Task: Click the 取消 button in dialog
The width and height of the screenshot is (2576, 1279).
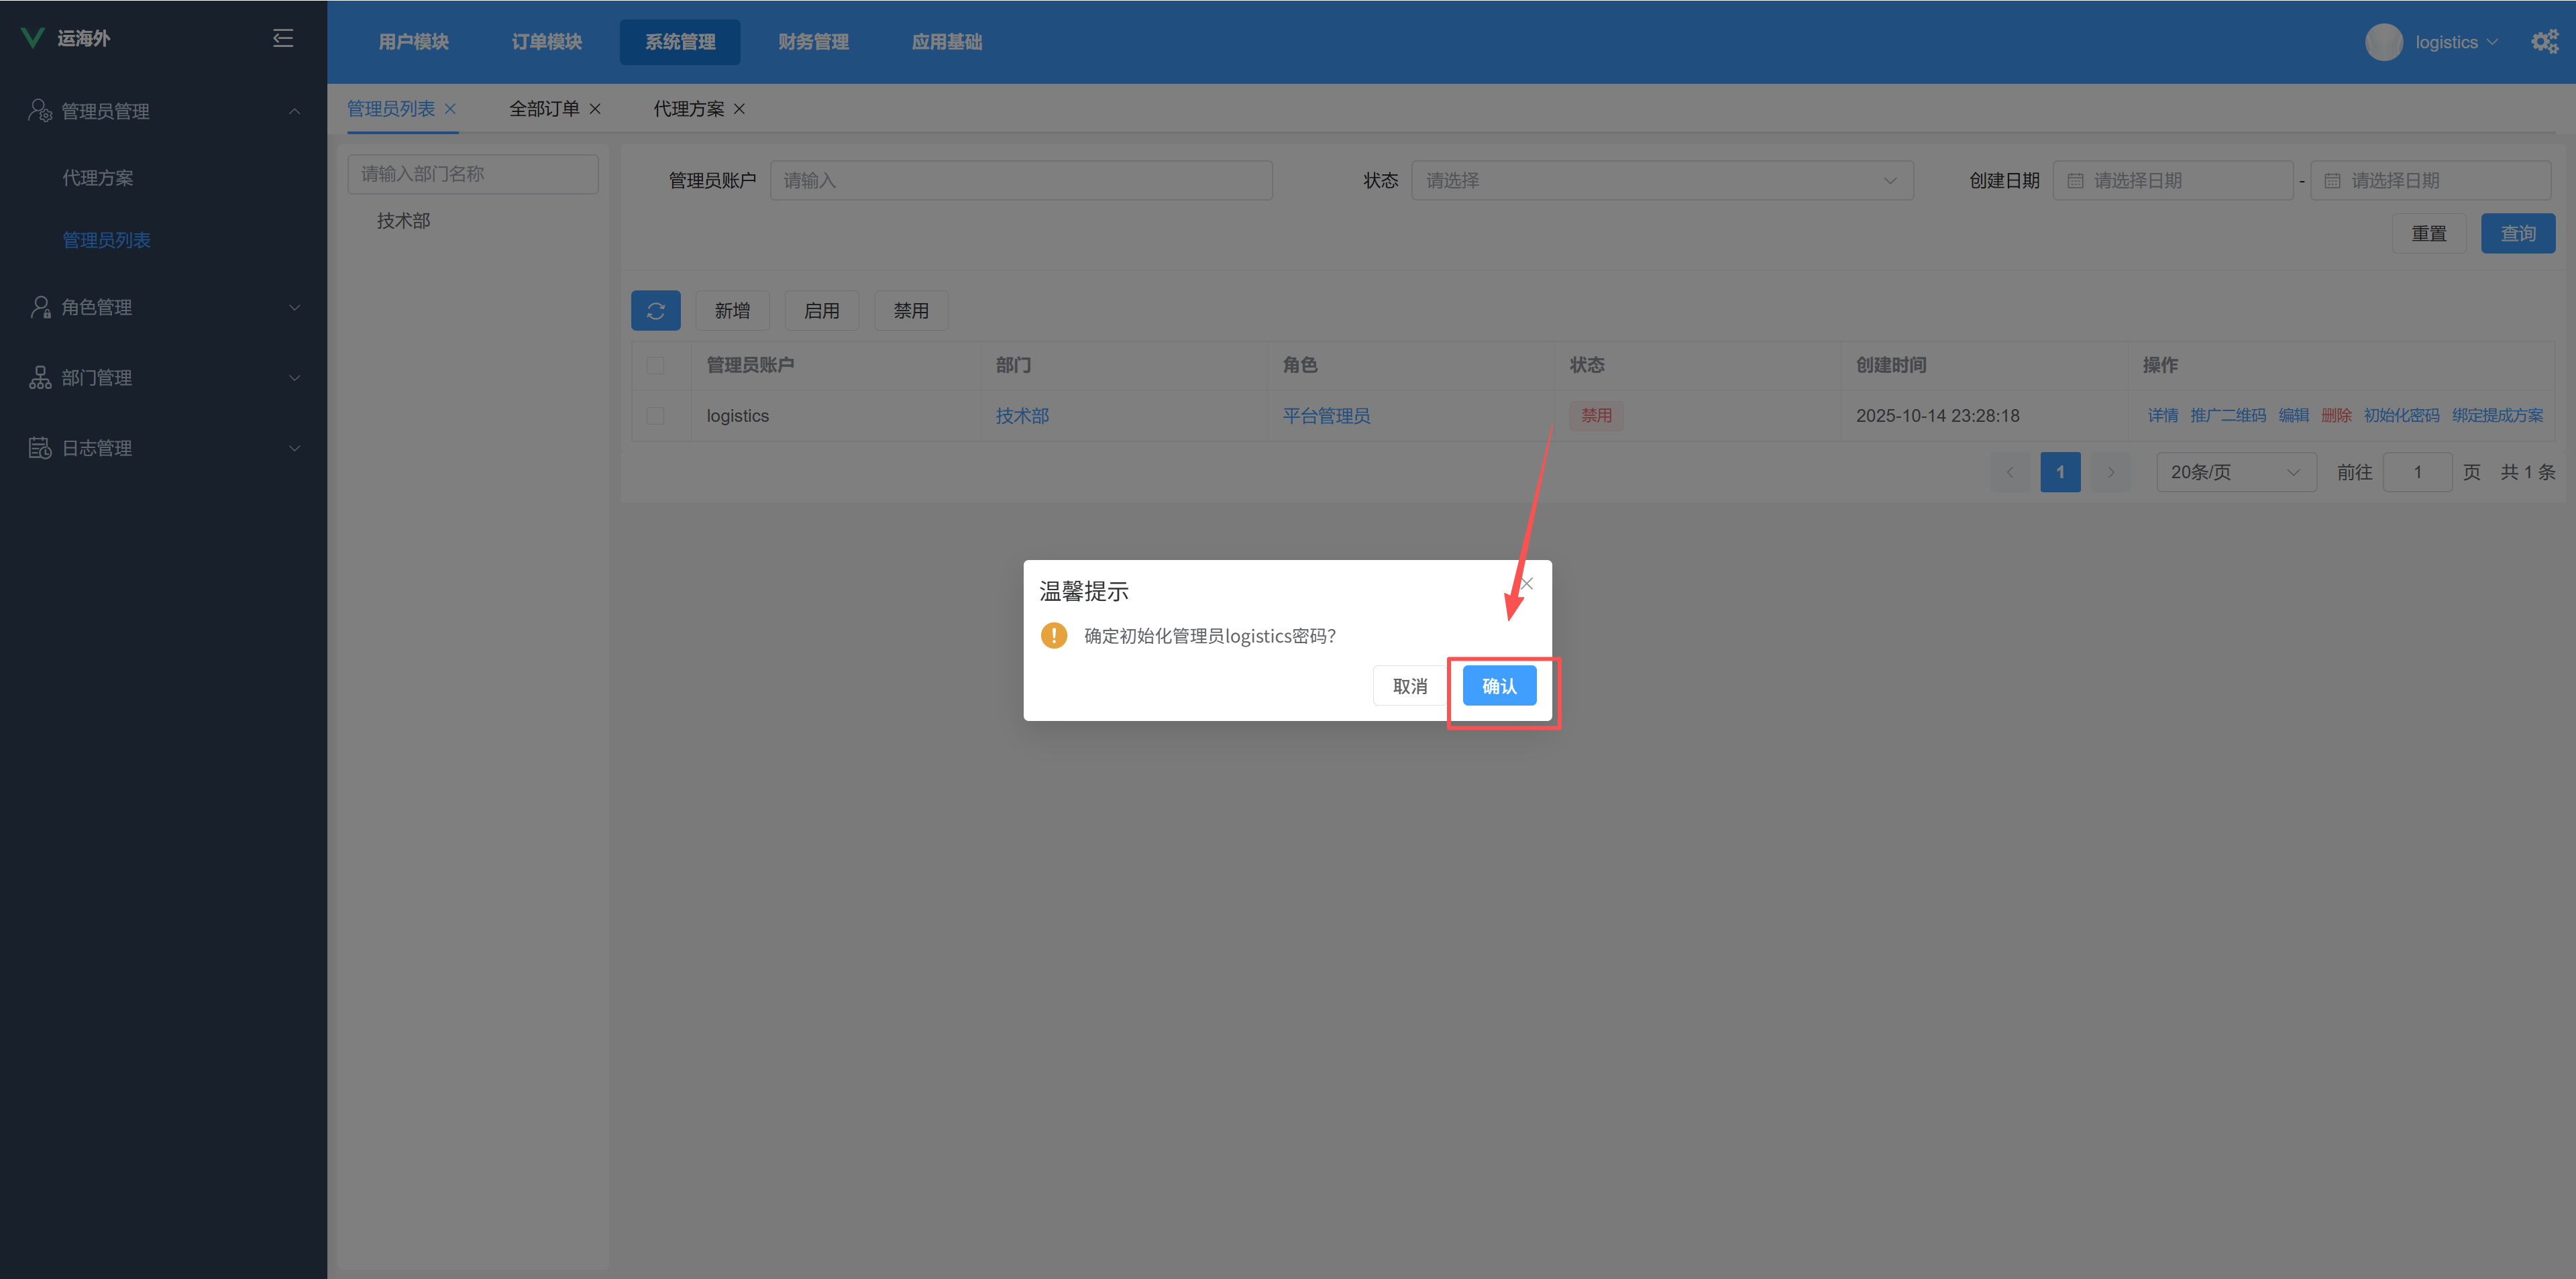Action: tap(1409, 686)
